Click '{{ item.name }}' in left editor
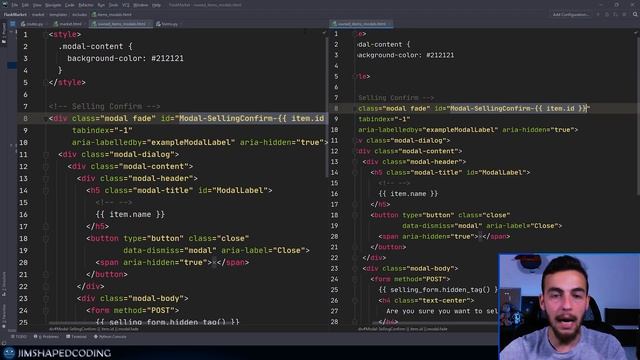640x360 pixels. click(x=130, y=214)
